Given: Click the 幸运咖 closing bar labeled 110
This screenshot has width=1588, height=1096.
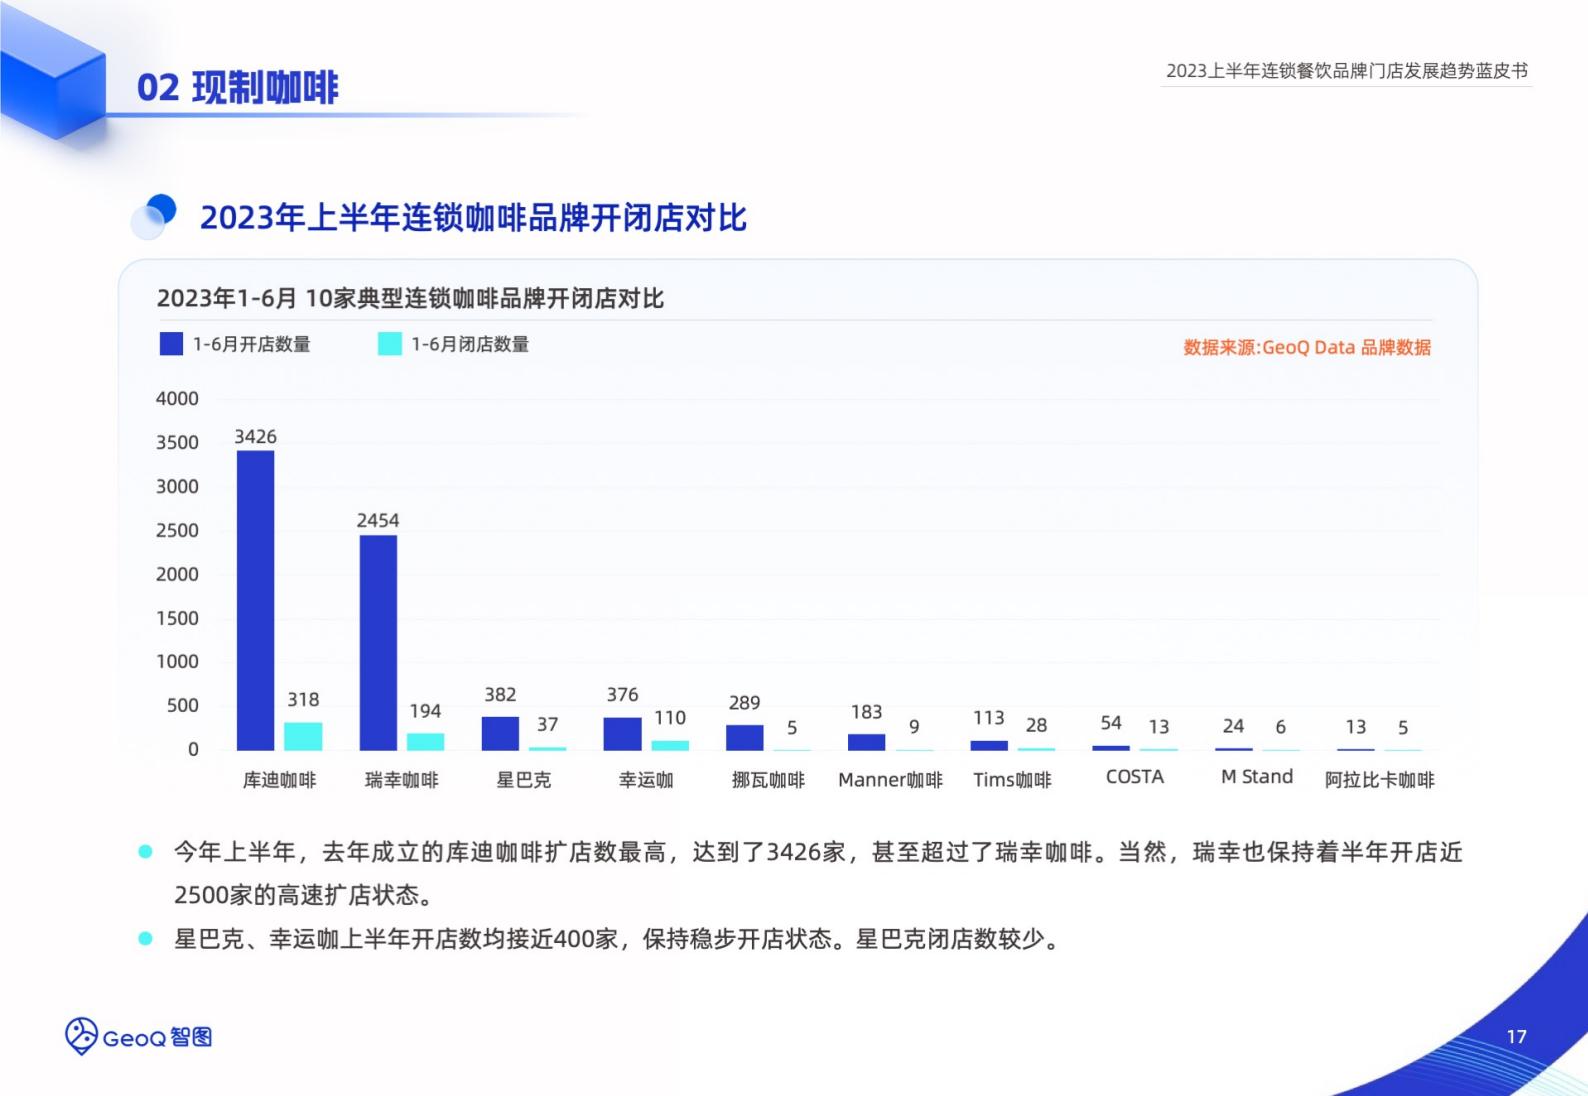Looking at the screenshot, I should (670, 745).
